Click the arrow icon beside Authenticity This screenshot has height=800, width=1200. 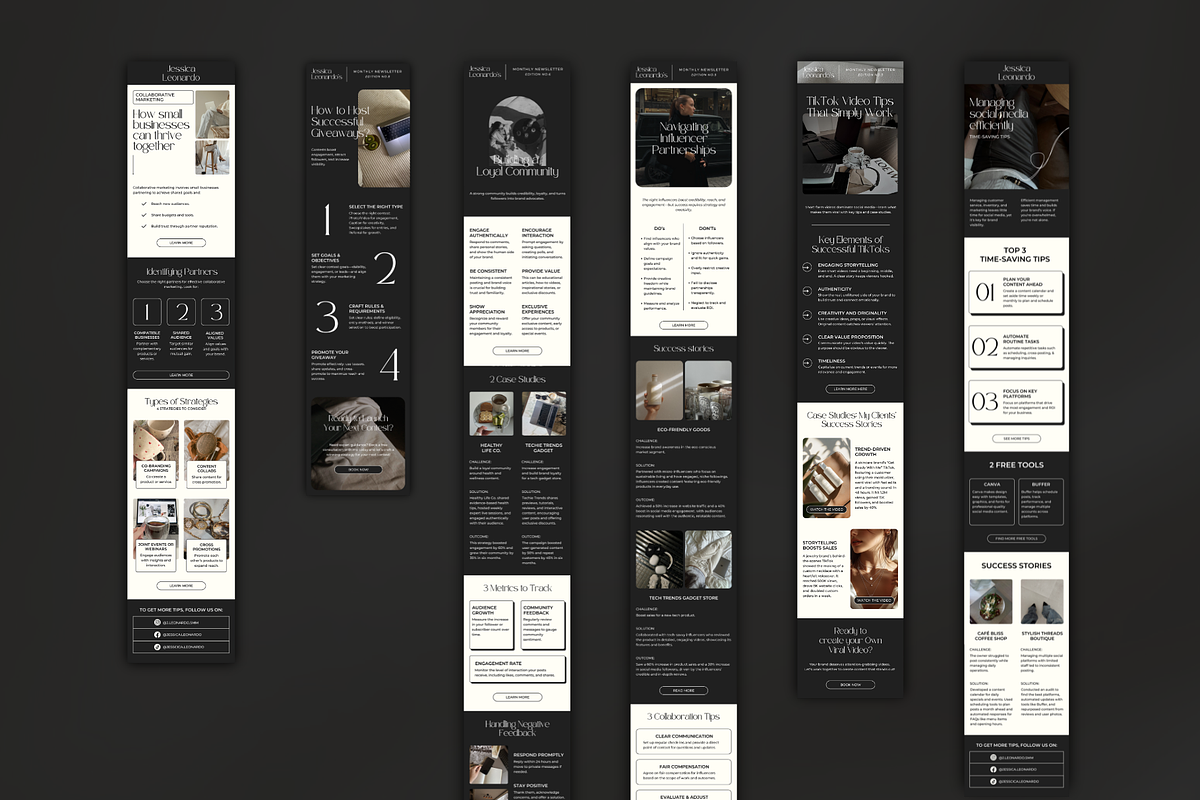tap(807, 292)
